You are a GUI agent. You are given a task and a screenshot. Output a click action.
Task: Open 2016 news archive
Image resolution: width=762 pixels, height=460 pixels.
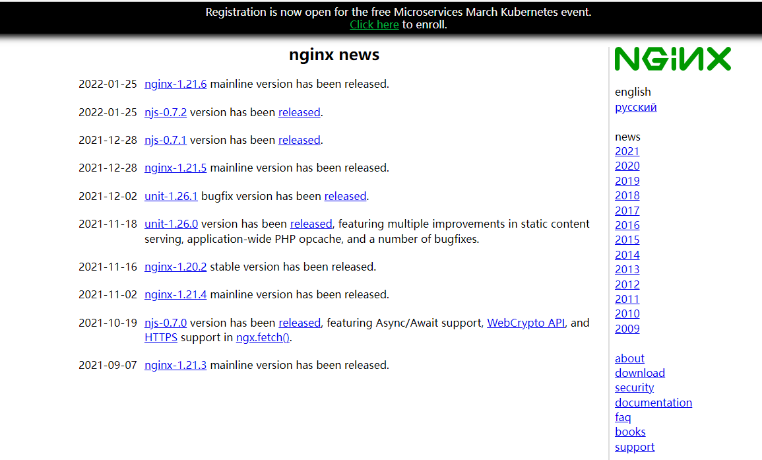(627, 225)
